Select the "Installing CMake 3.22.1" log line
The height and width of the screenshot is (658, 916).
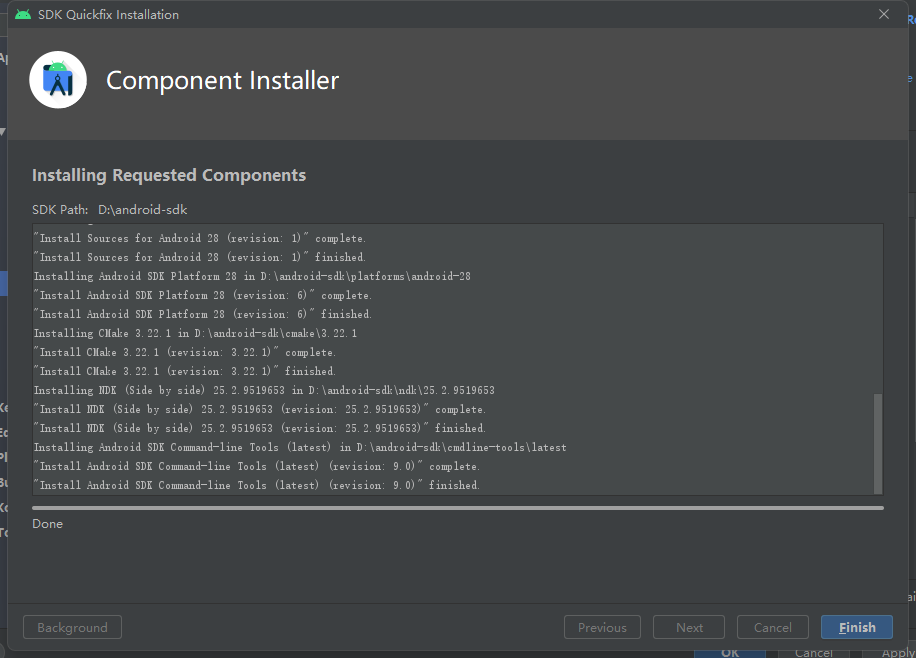click(195, 333)
